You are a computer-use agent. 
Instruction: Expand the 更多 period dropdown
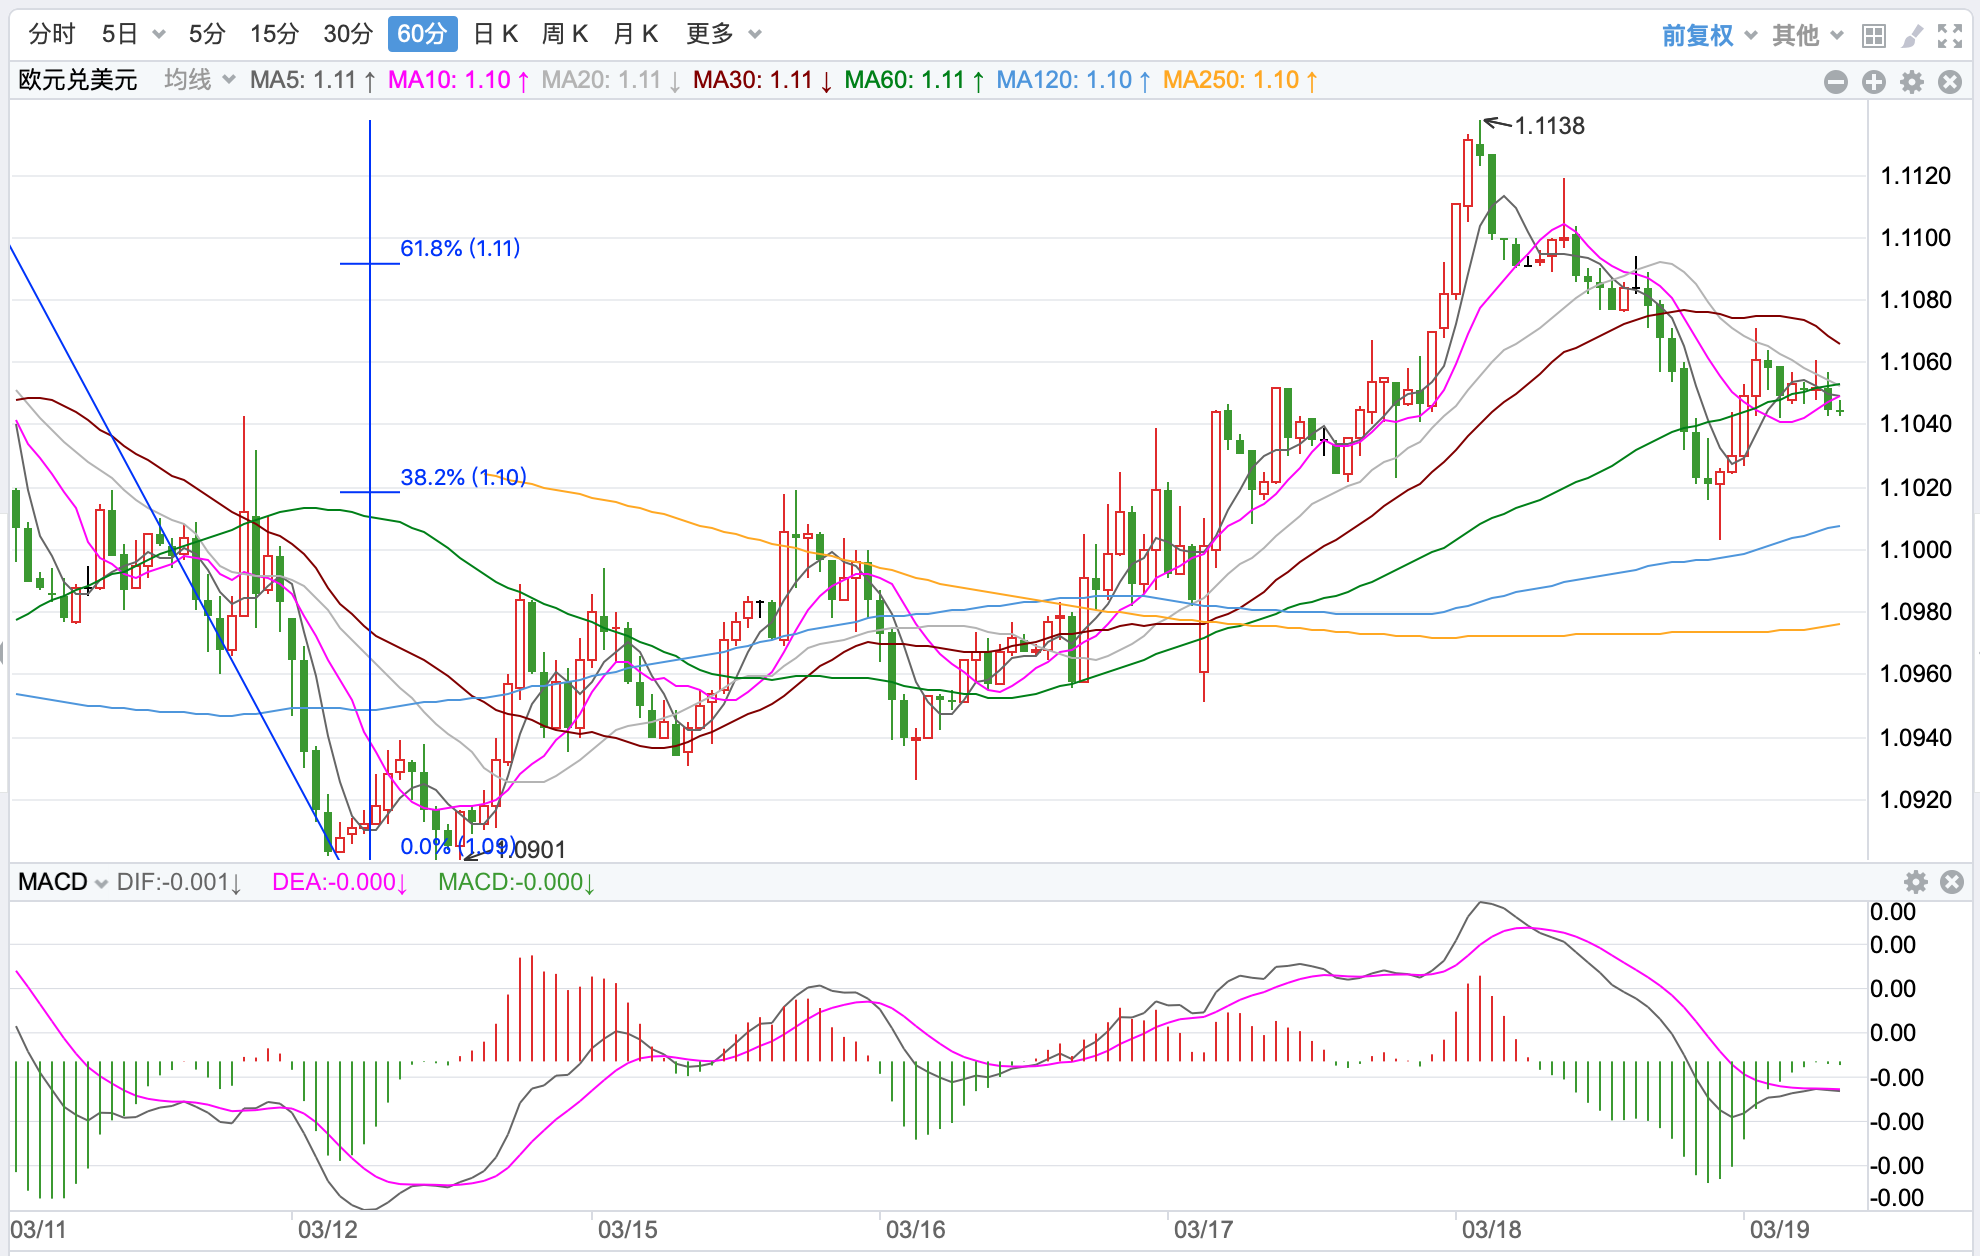pos(723,34)
